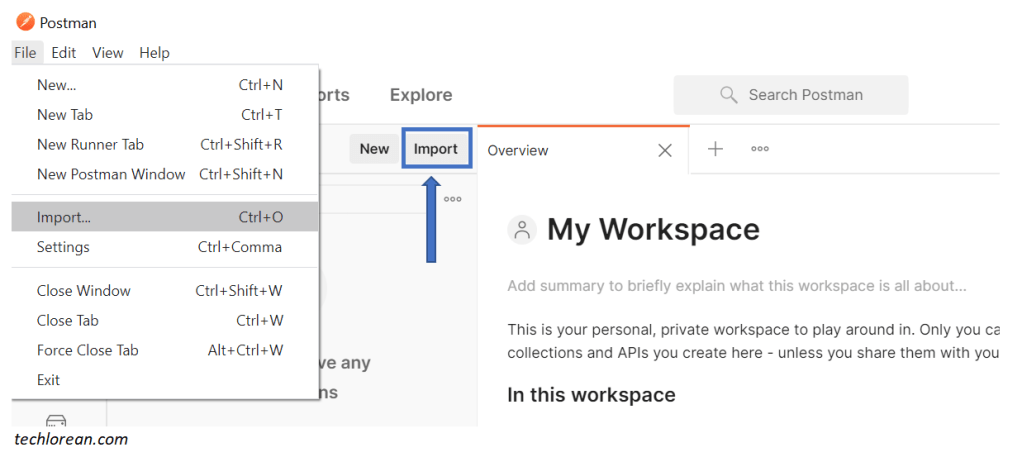Choose Force Close Tab menu entry

165,350
